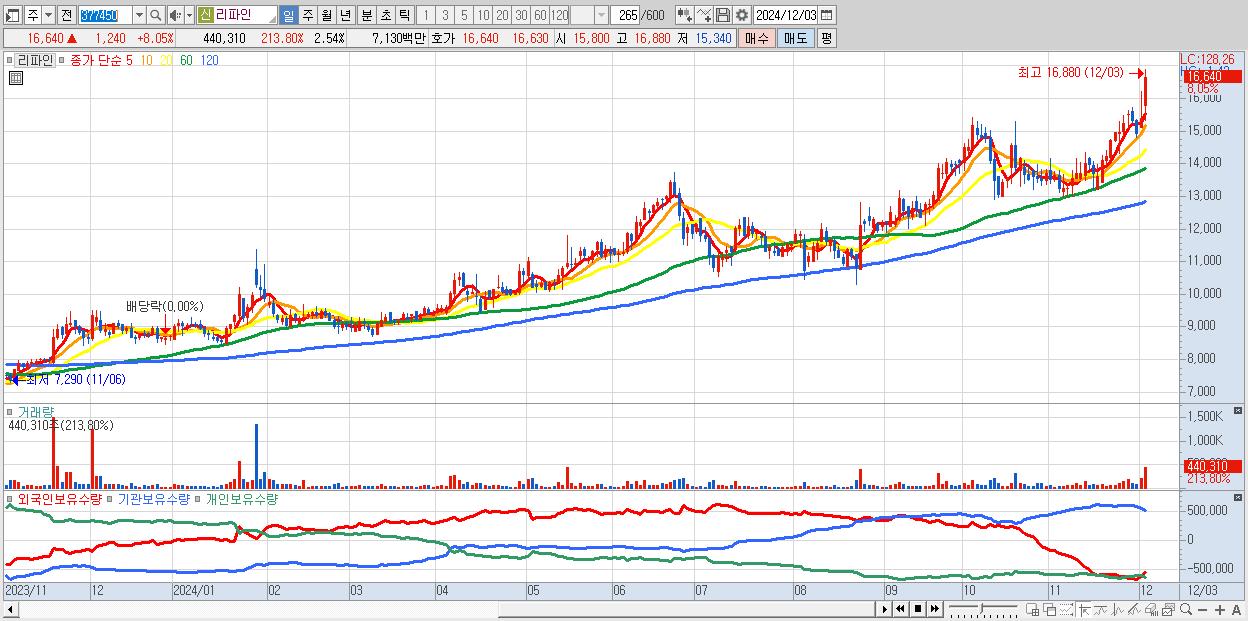
Task: Choose the 10 interval button
Action: click(x=483, y=15)
